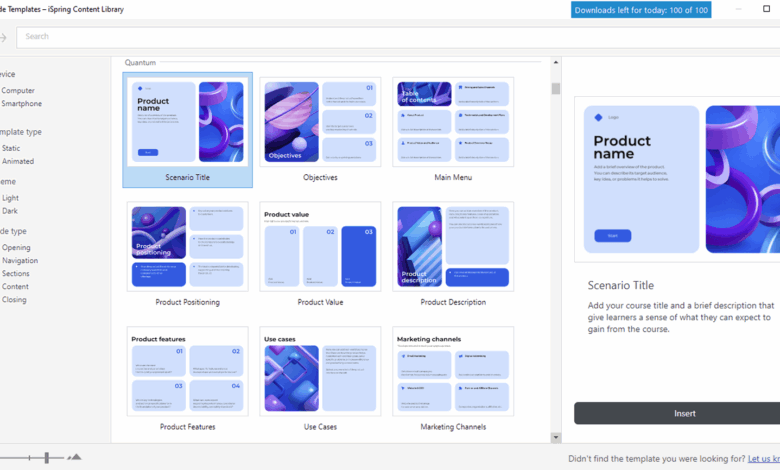
Task: Click the scrollbar down arrow
Action: pos(556,438)
